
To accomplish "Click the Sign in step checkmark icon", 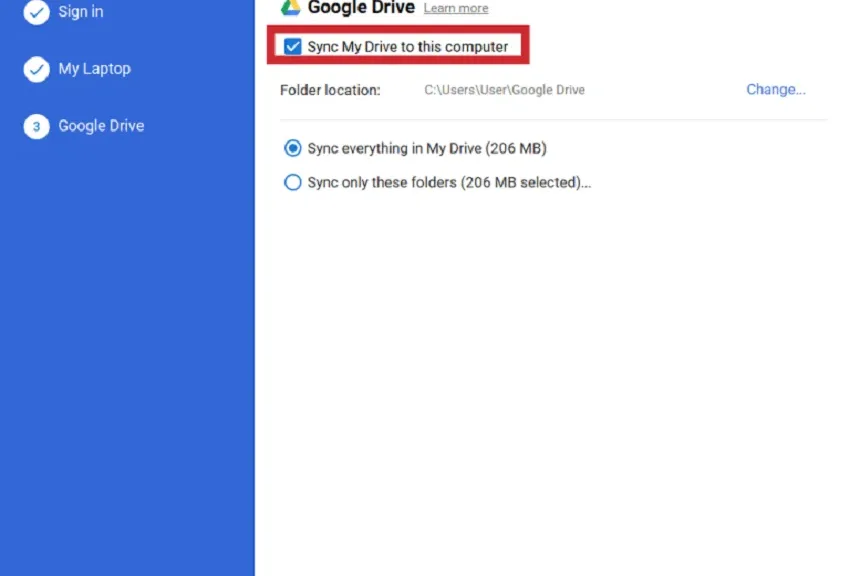I will tap(36, 12).
